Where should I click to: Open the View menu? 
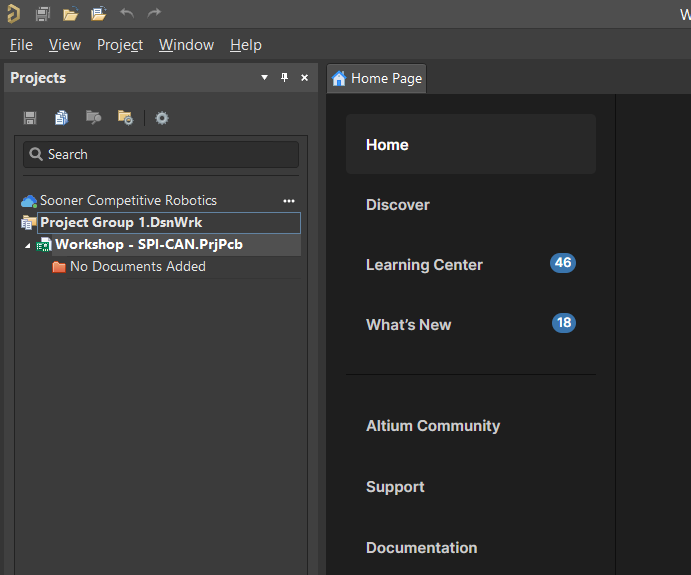click(x=65, y=45)
